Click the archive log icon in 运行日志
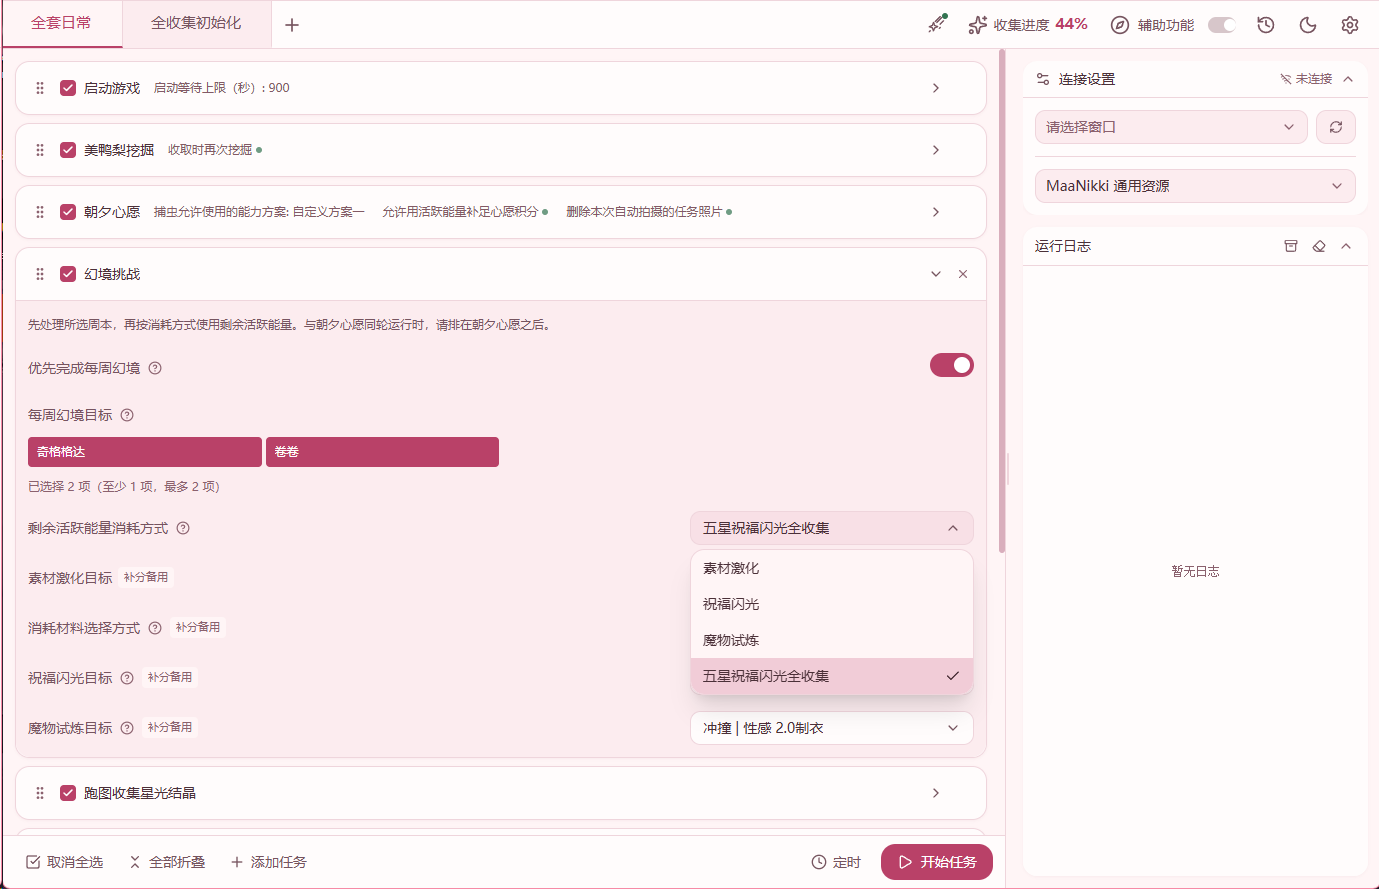1379x889 pixels. (1291, 246)
